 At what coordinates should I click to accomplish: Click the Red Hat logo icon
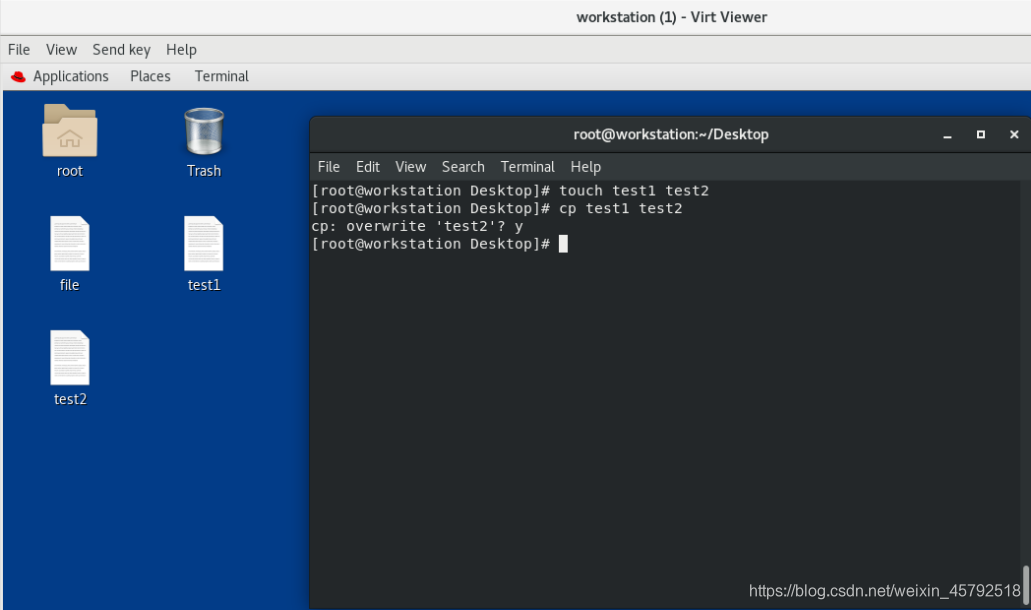point(18,77)
